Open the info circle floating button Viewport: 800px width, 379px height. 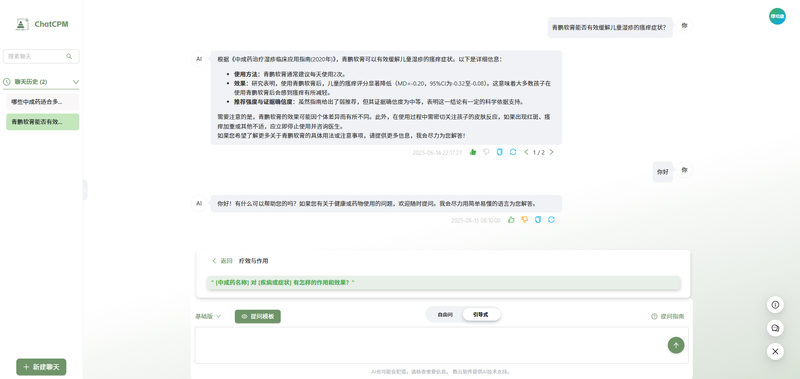[x=775, y=305]
